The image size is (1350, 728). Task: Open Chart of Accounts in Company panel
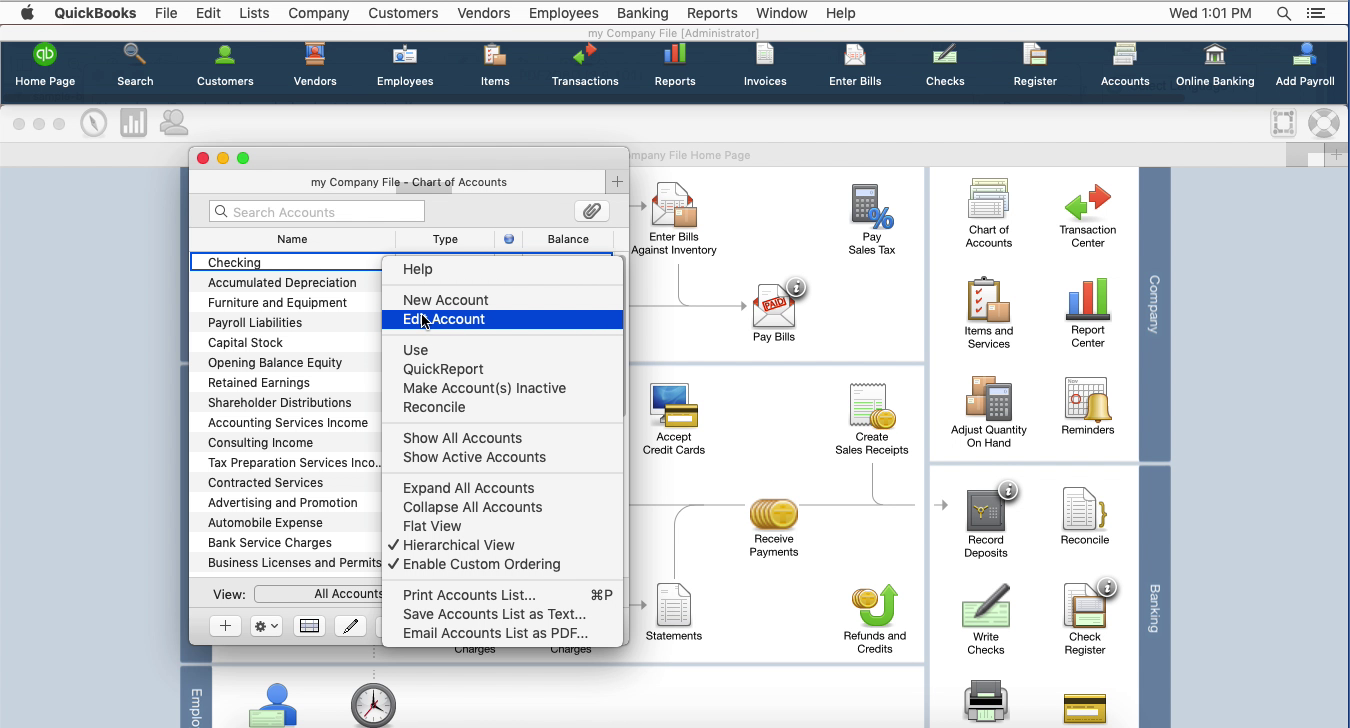click(x=989, y=213)
